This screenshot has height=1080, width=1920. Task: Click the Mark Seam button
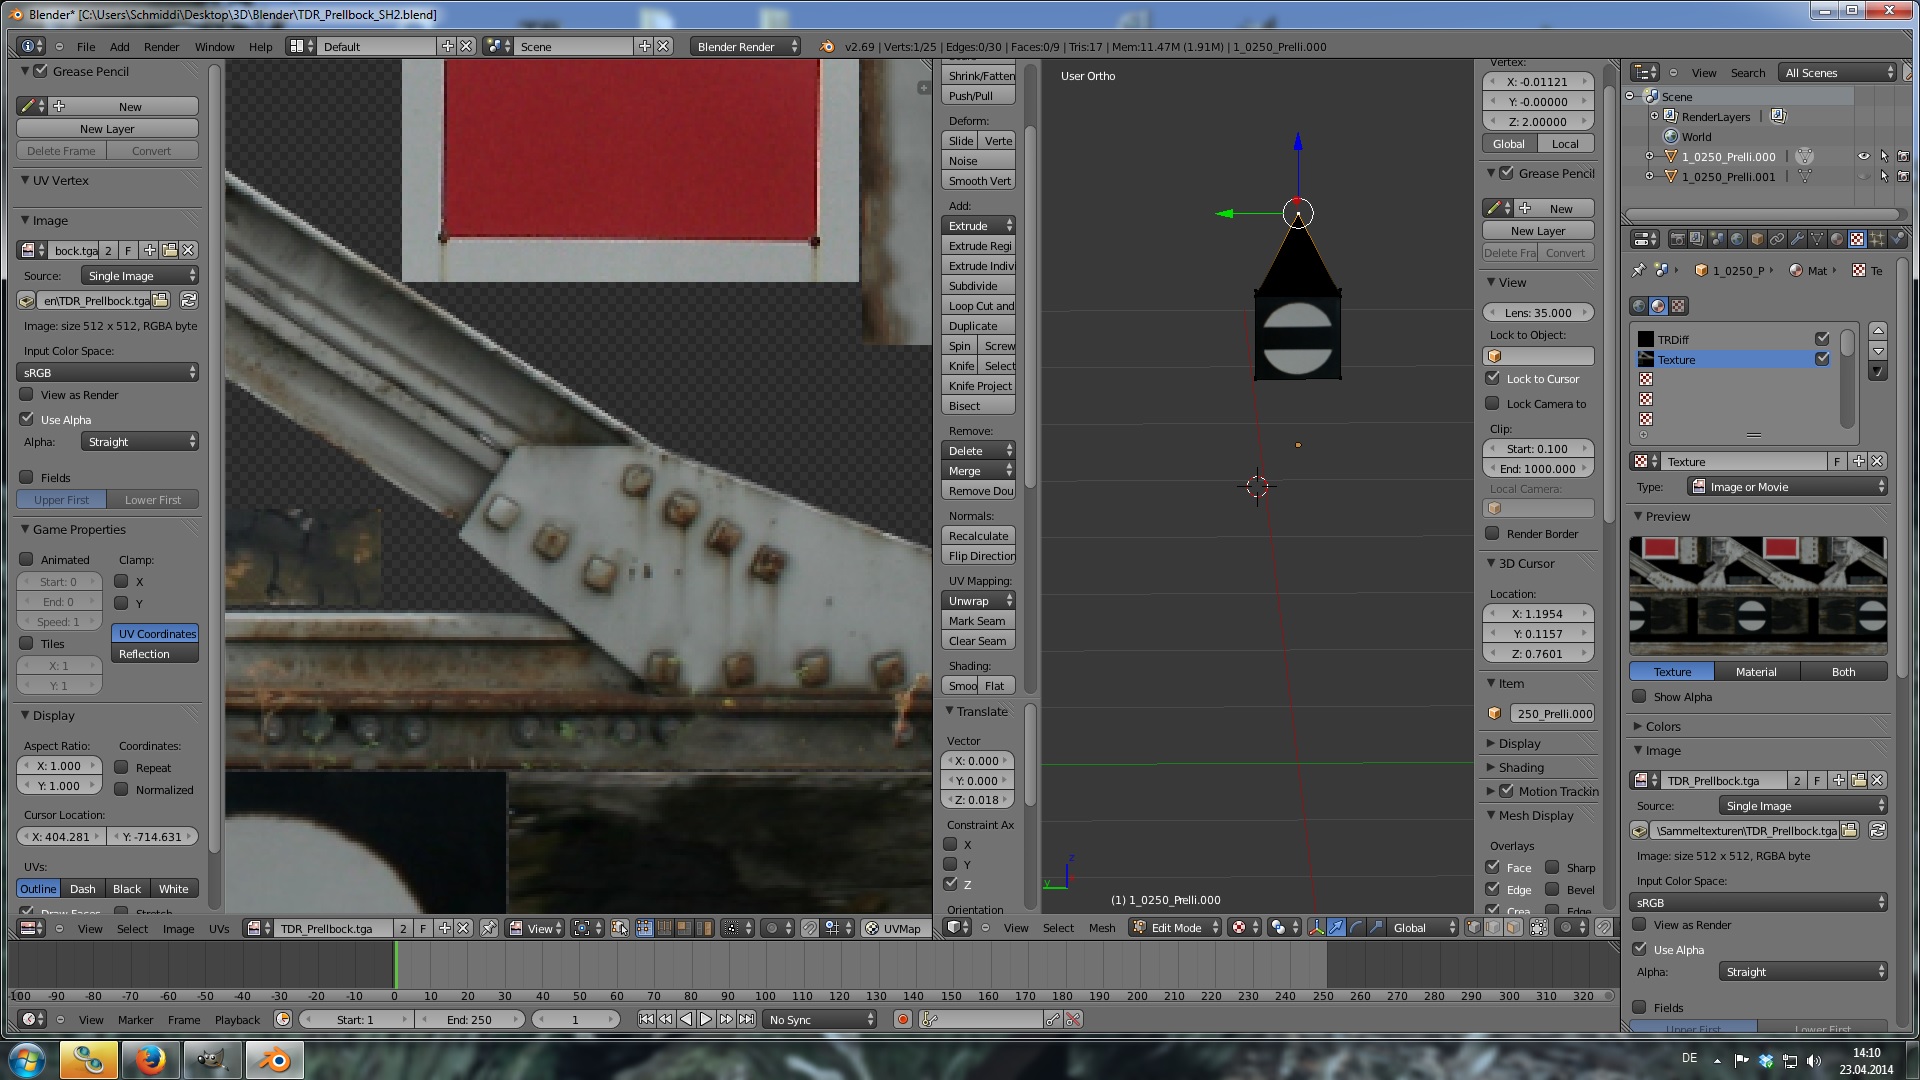click(x=977, y=621)
